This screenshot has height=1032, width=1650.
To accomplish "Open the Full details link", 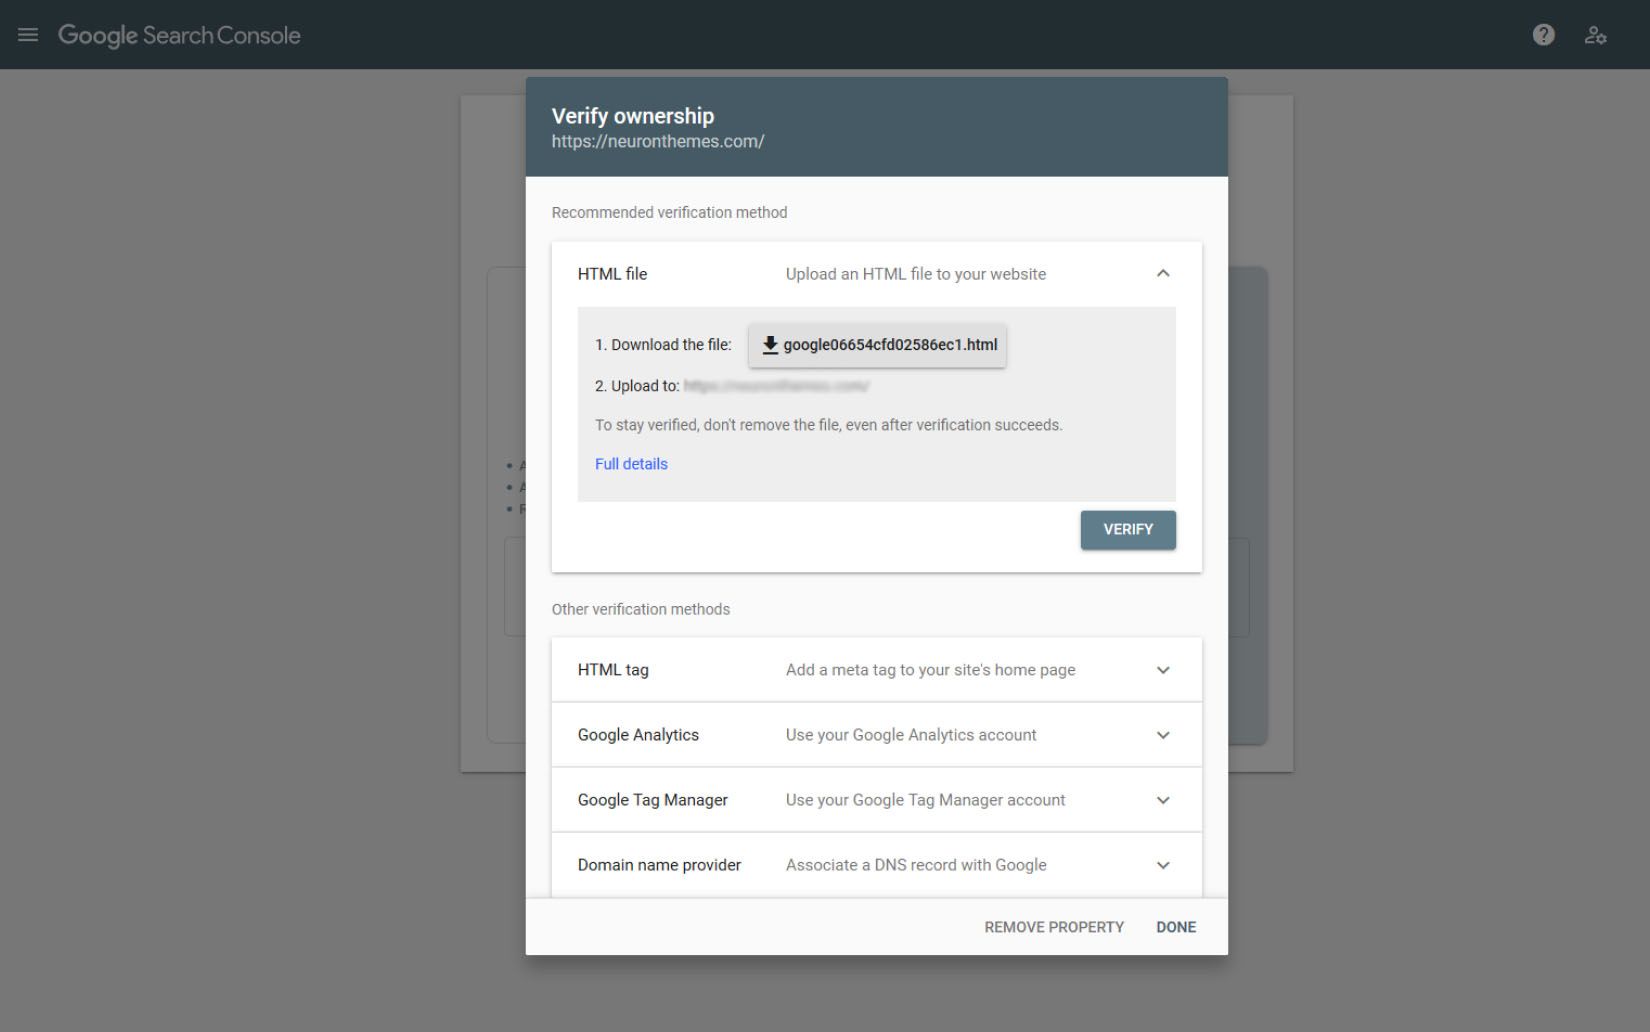I will [631, 463].
